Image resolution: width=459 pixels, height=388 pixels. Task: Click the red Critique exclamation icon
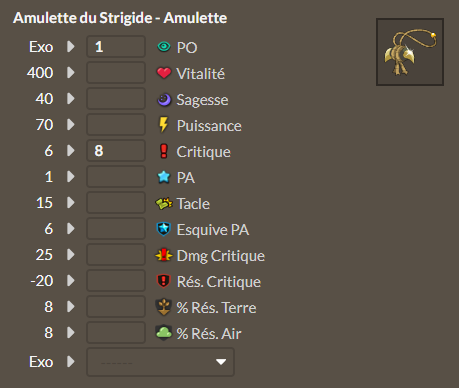(x=164, y=151)
